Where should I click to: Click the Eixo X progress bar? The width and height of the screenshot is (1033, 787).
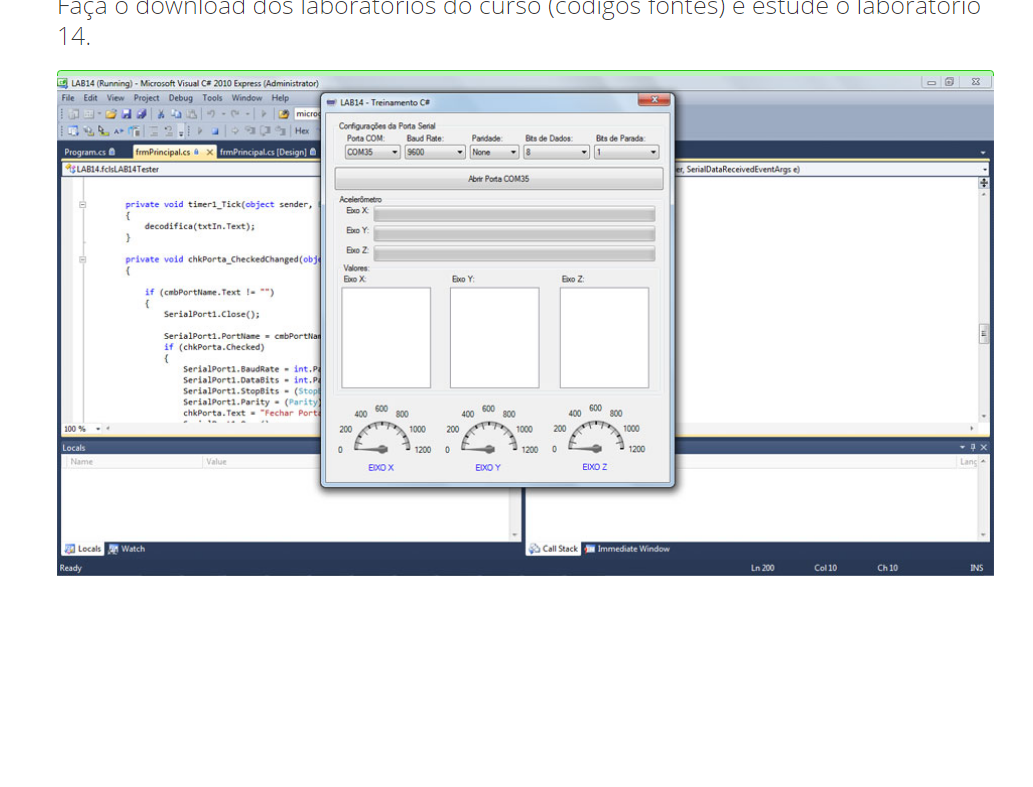(514, 214)
